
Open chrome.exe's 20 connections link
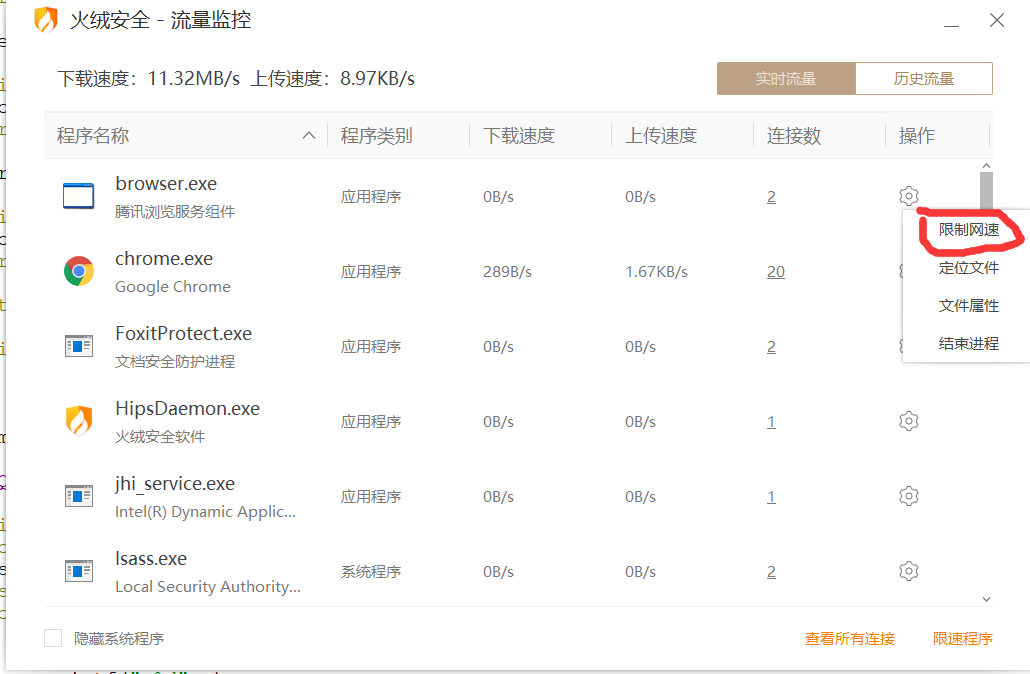coord(776,270)
